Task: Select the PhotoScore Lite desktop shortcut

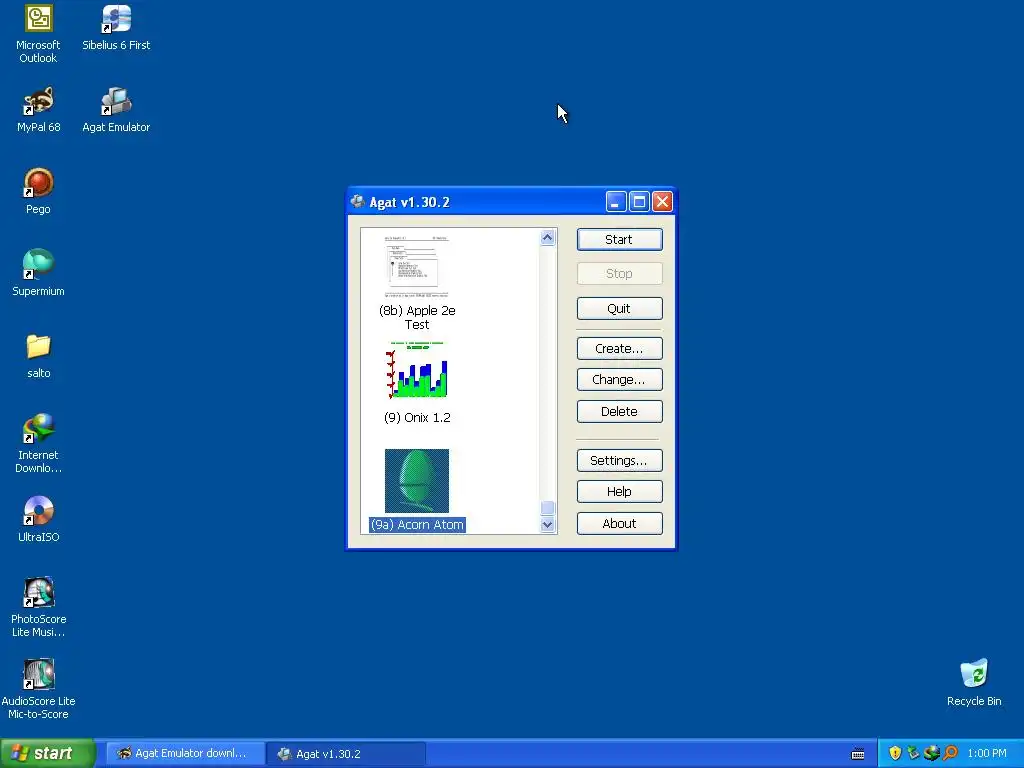Action: [x=38, y=607]
